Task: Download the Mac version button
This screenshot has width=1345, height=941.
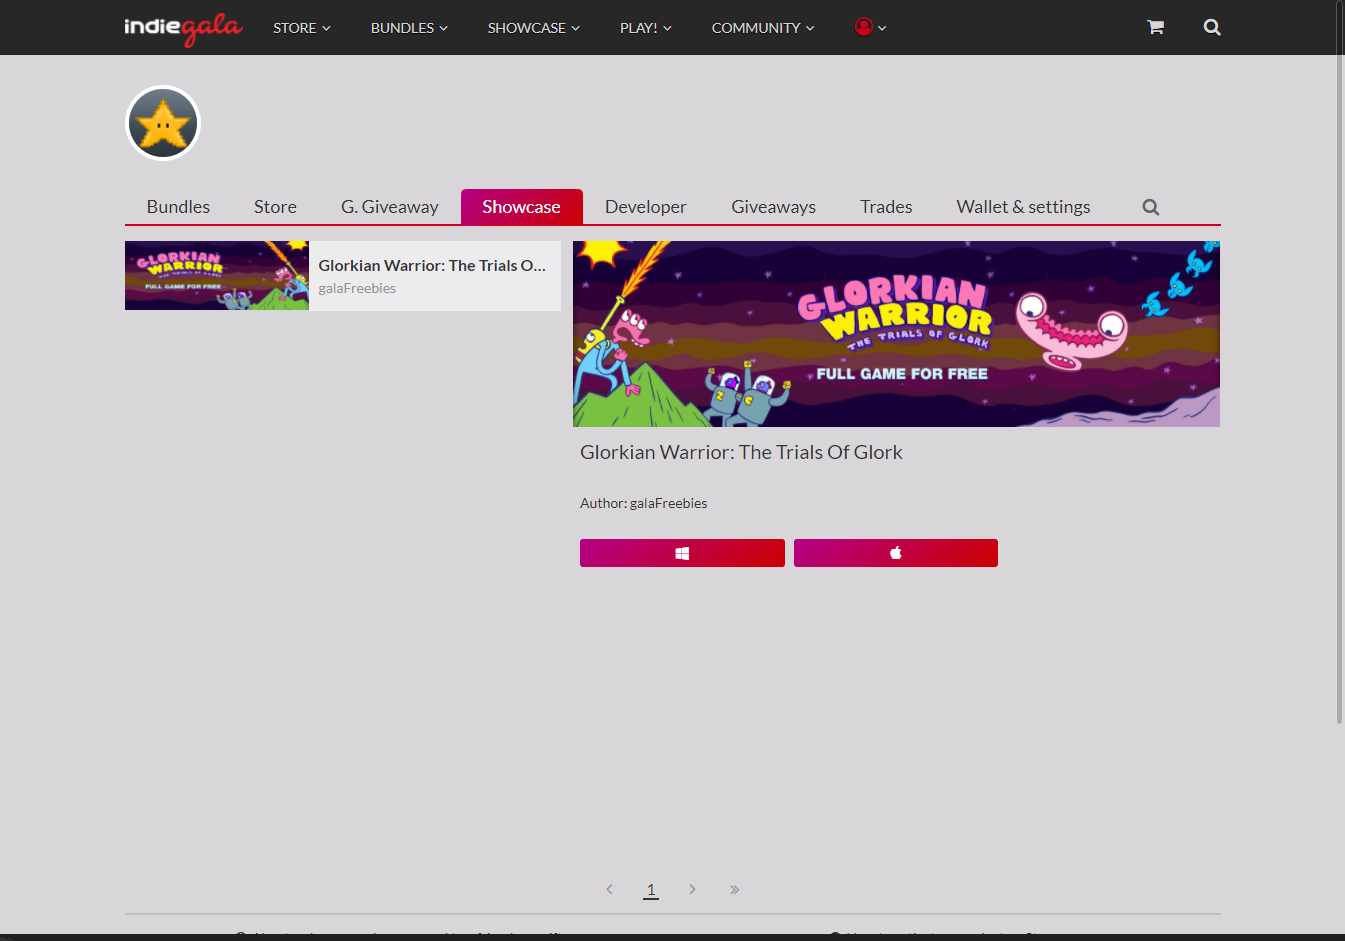Action: coord(896,553)
